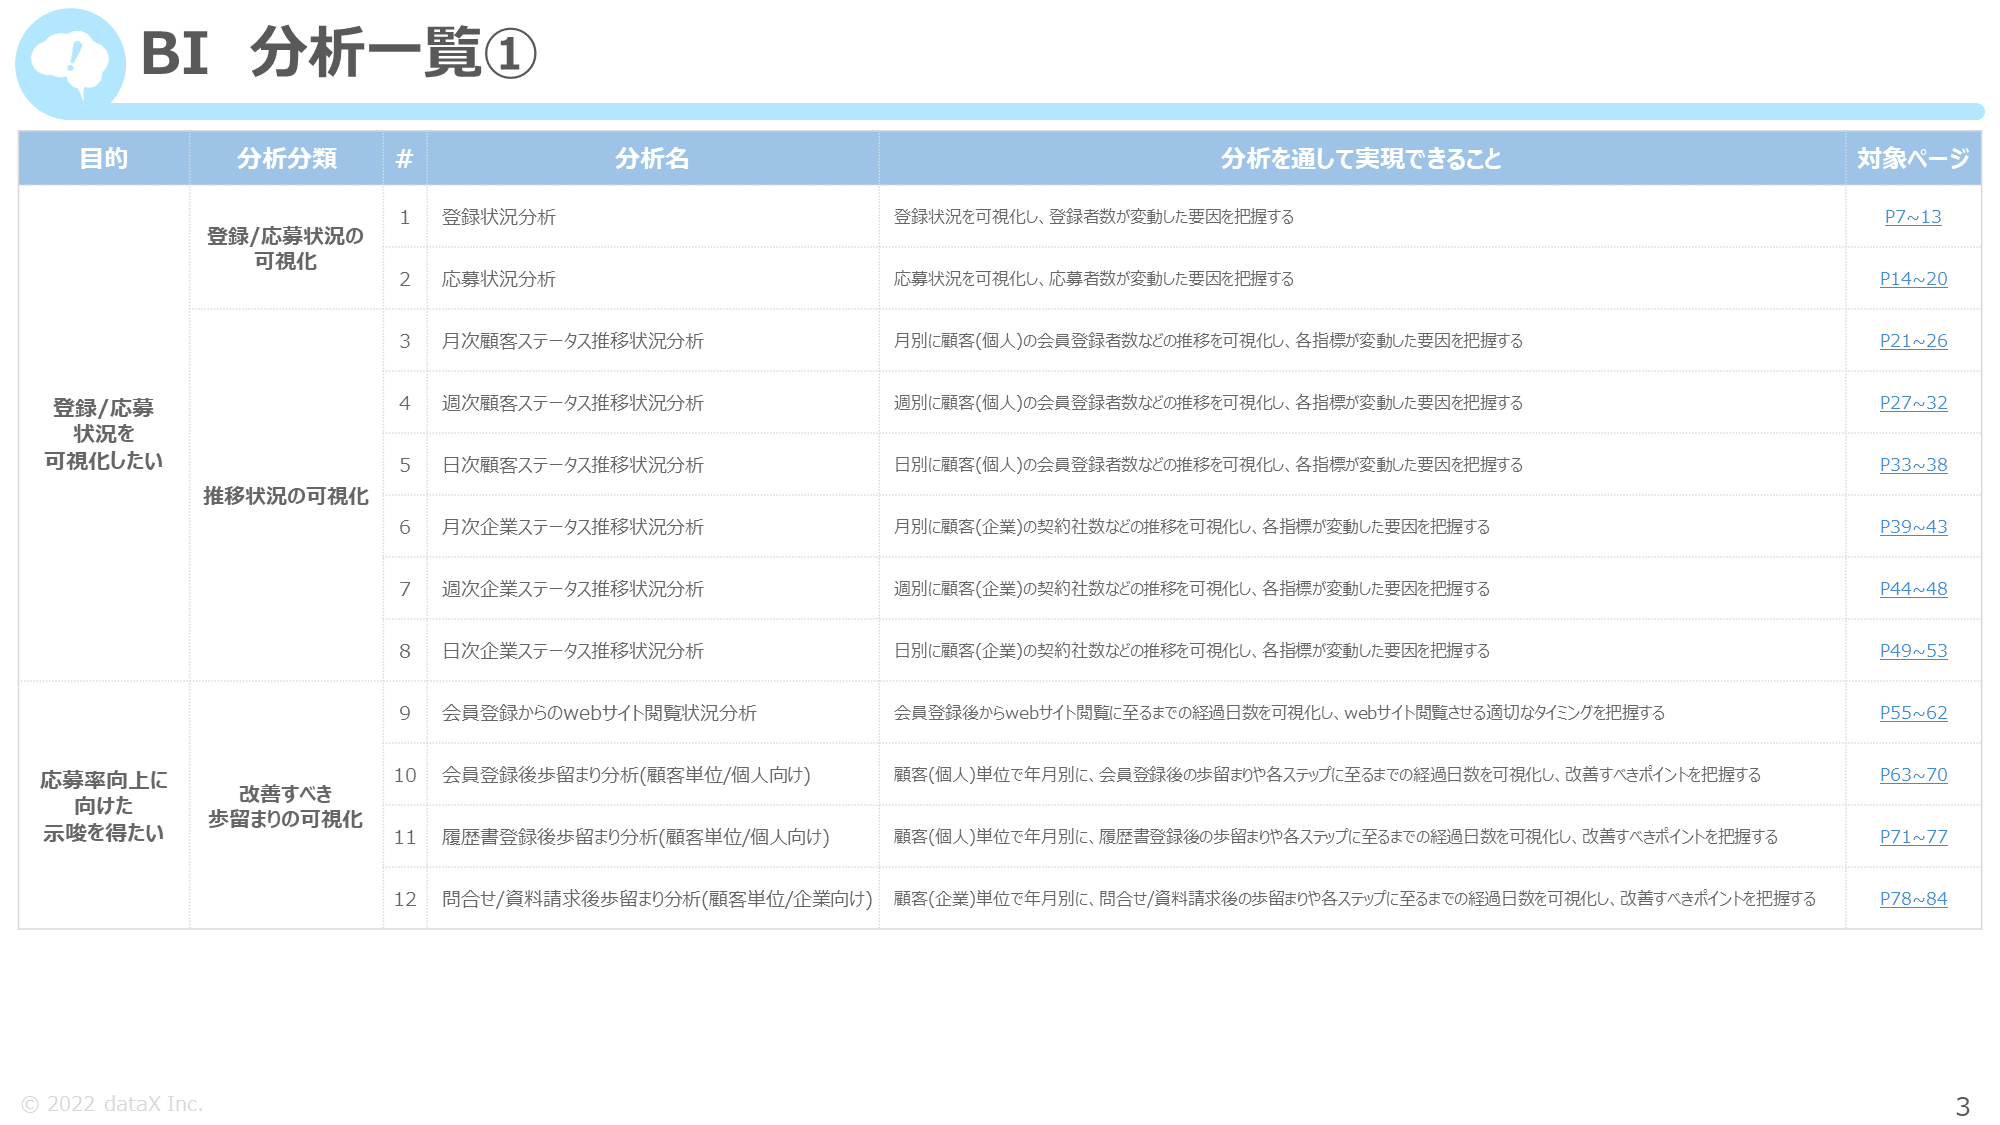Image resolution: width=2000 pixels, height=1125 pixels.
Task: Click the 応募率向上に向けた示唆を得たい purpose cell
Action: [104, 806]
